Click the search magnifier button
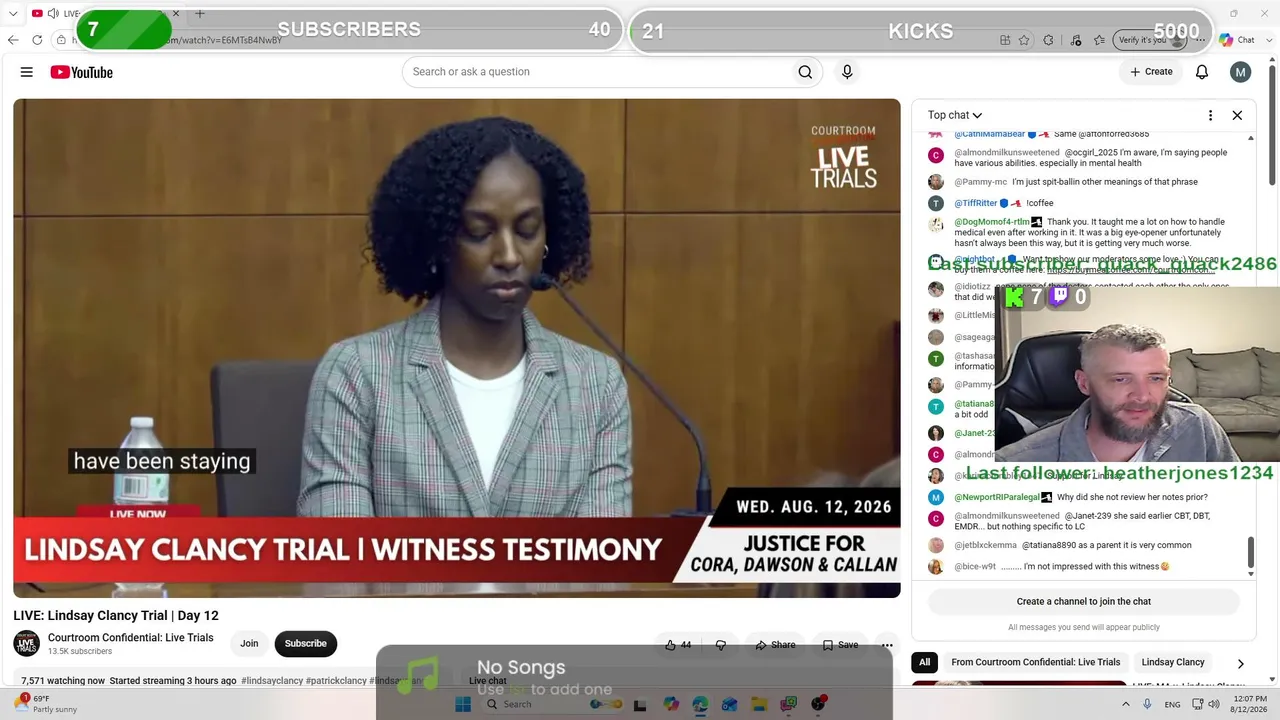The width and height of the screenshot is (1280, 720). click(805, 72)
